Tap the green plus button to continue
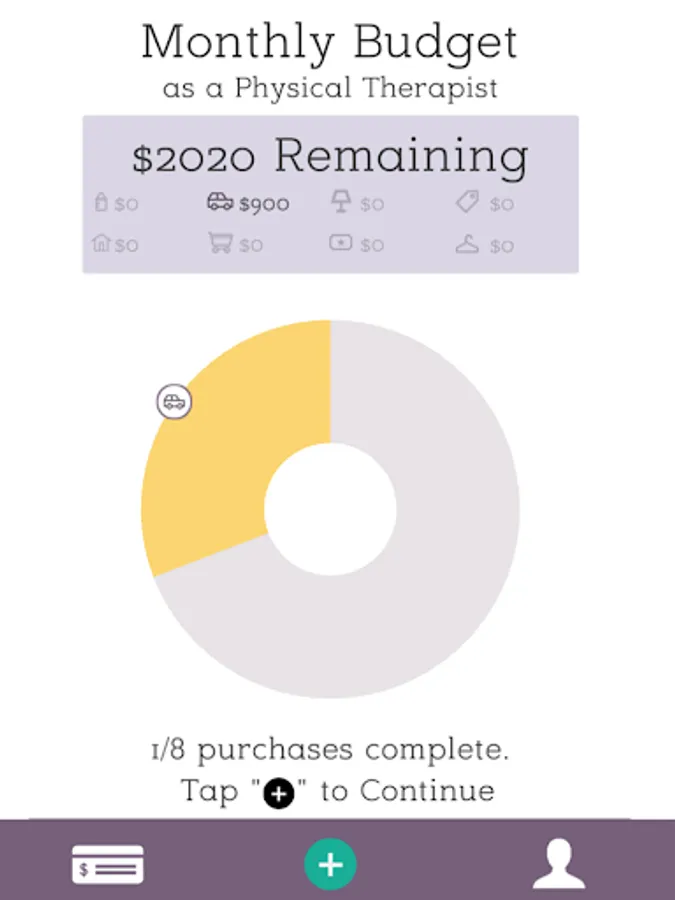 click(x=330, y=864)
